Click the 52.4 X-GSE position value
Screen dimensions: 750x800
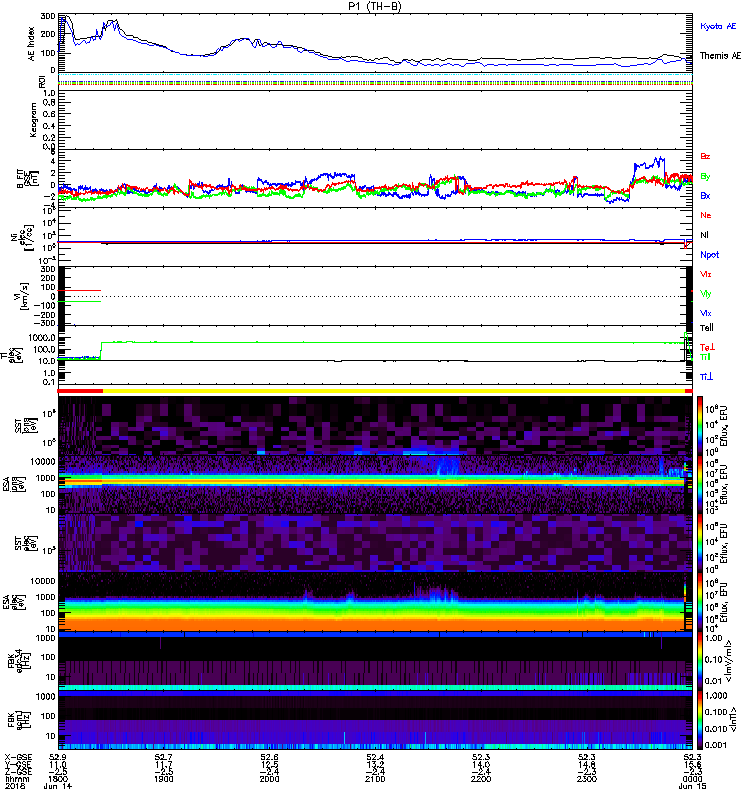(x=375, y=757)
